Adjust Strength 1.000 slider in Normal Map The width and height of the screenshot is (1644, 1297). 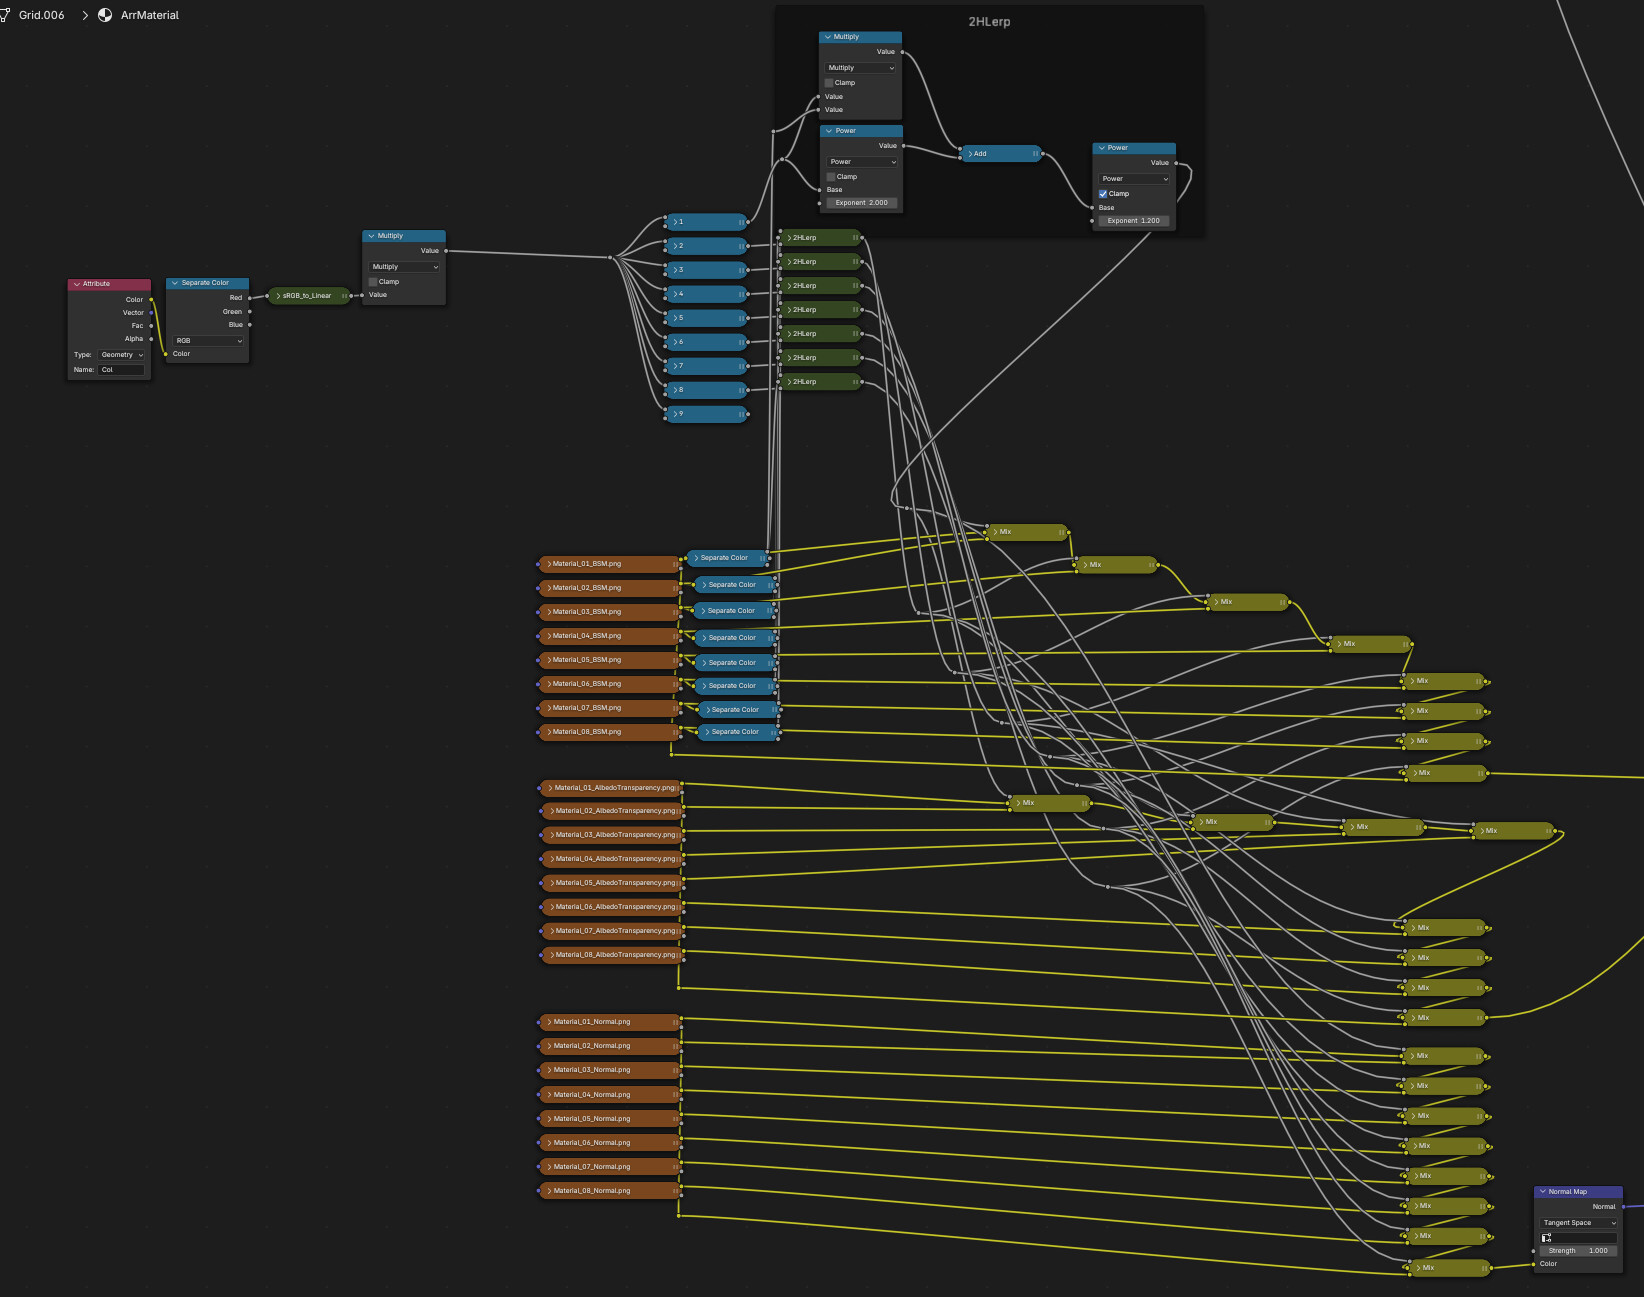pyautogui.click(x=1579, y=1251)
